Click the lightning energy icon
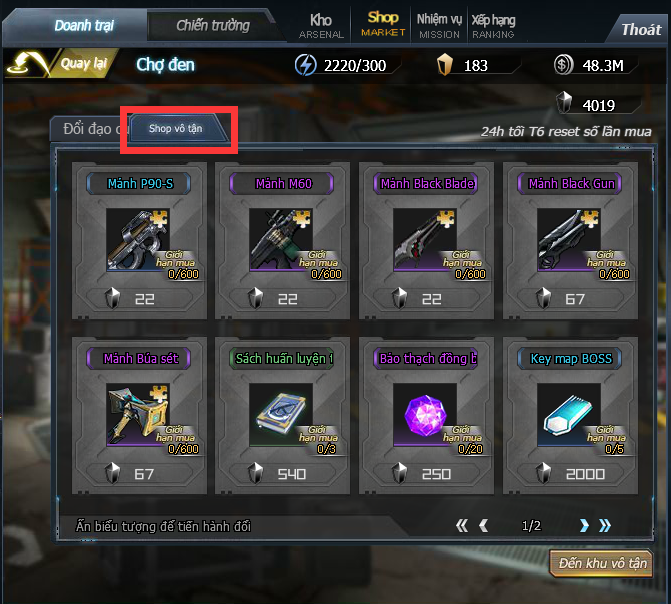Screen dimensions: 671x604 306,65
